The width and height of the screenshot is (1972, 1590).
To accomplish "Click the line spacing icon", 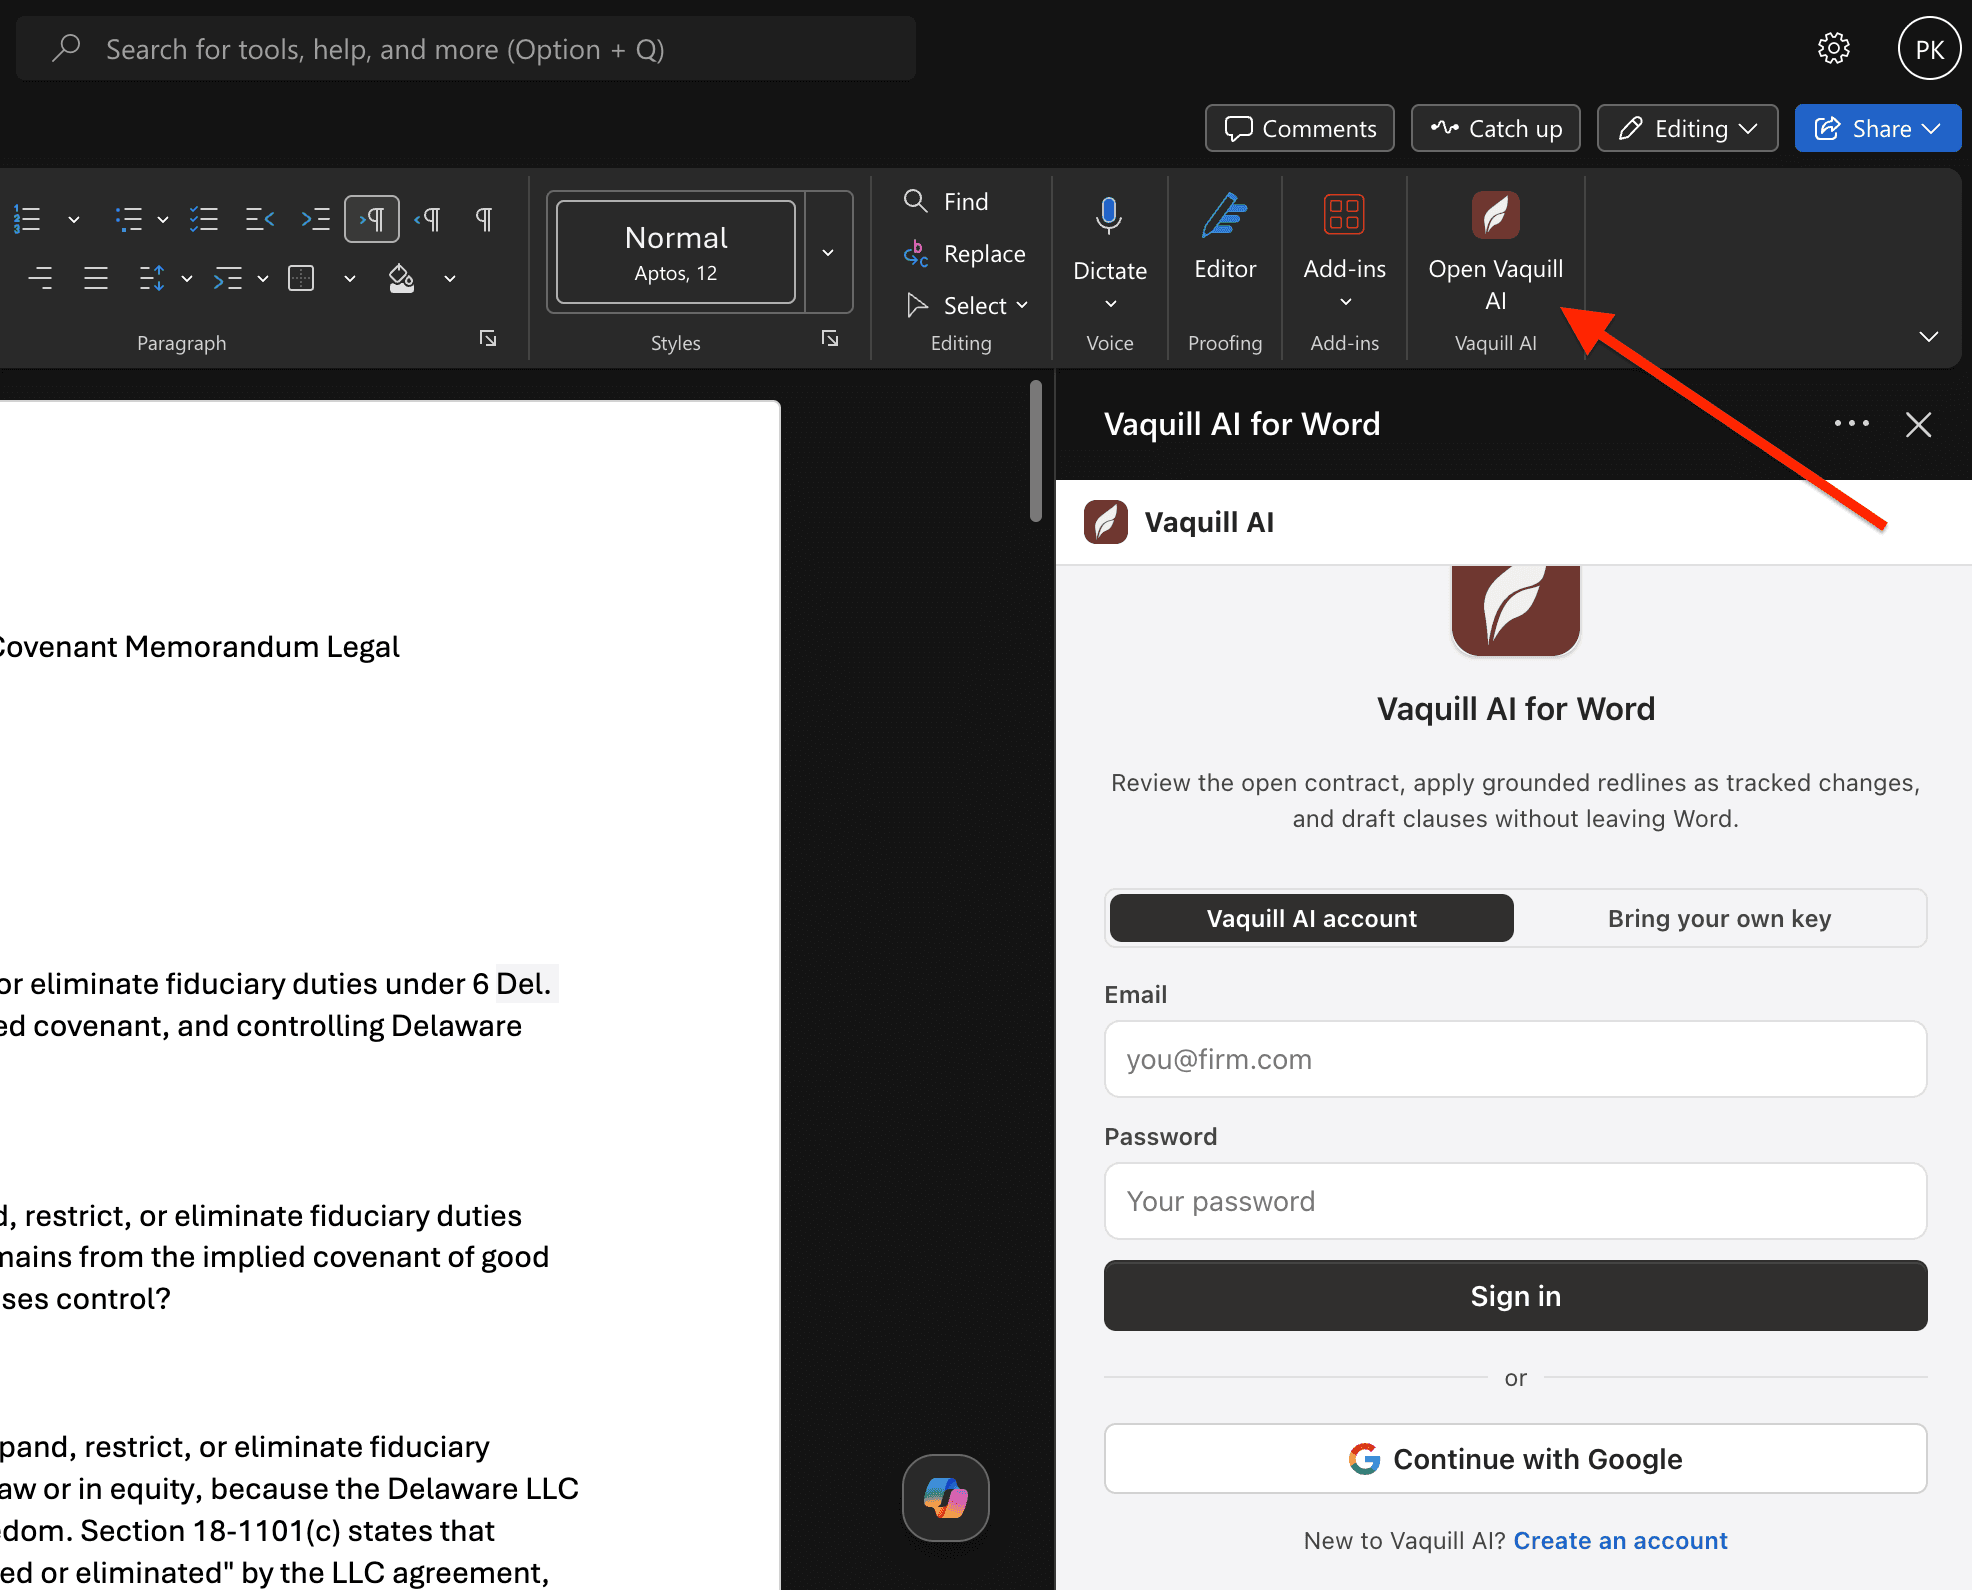I will [152, 278].
